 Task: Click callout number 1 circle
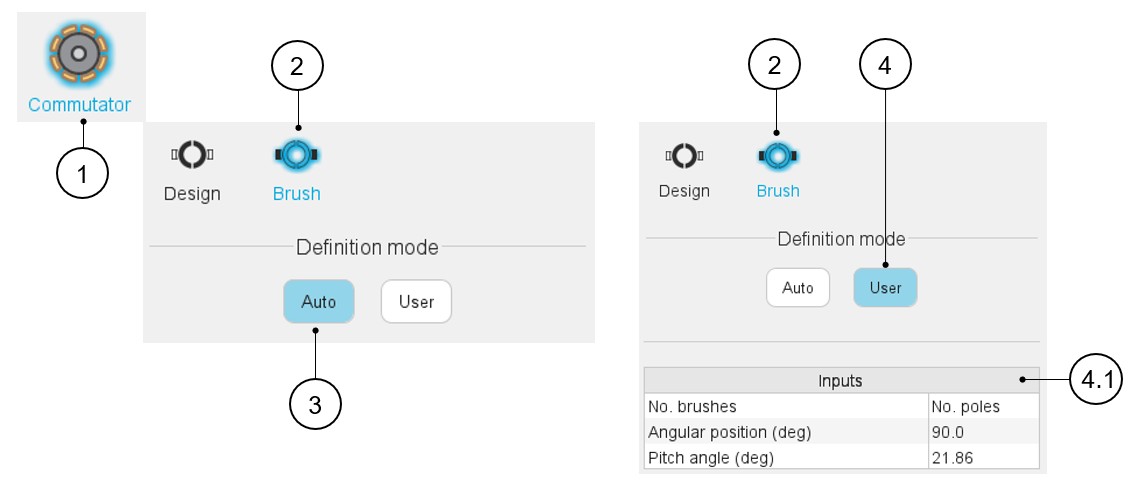tap(83, 174)
